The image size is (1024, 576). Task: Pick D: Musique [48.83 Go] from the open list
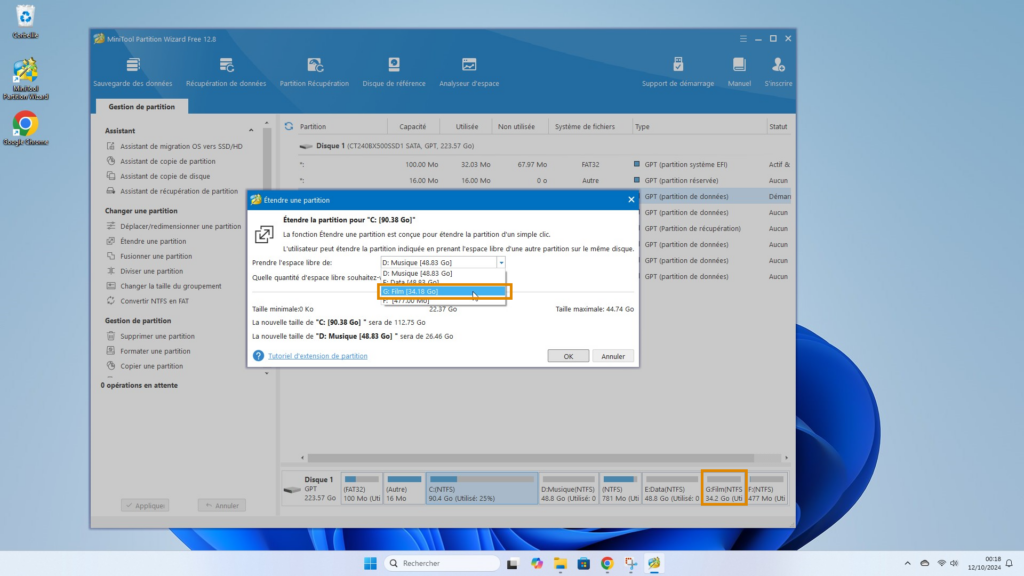443,274
